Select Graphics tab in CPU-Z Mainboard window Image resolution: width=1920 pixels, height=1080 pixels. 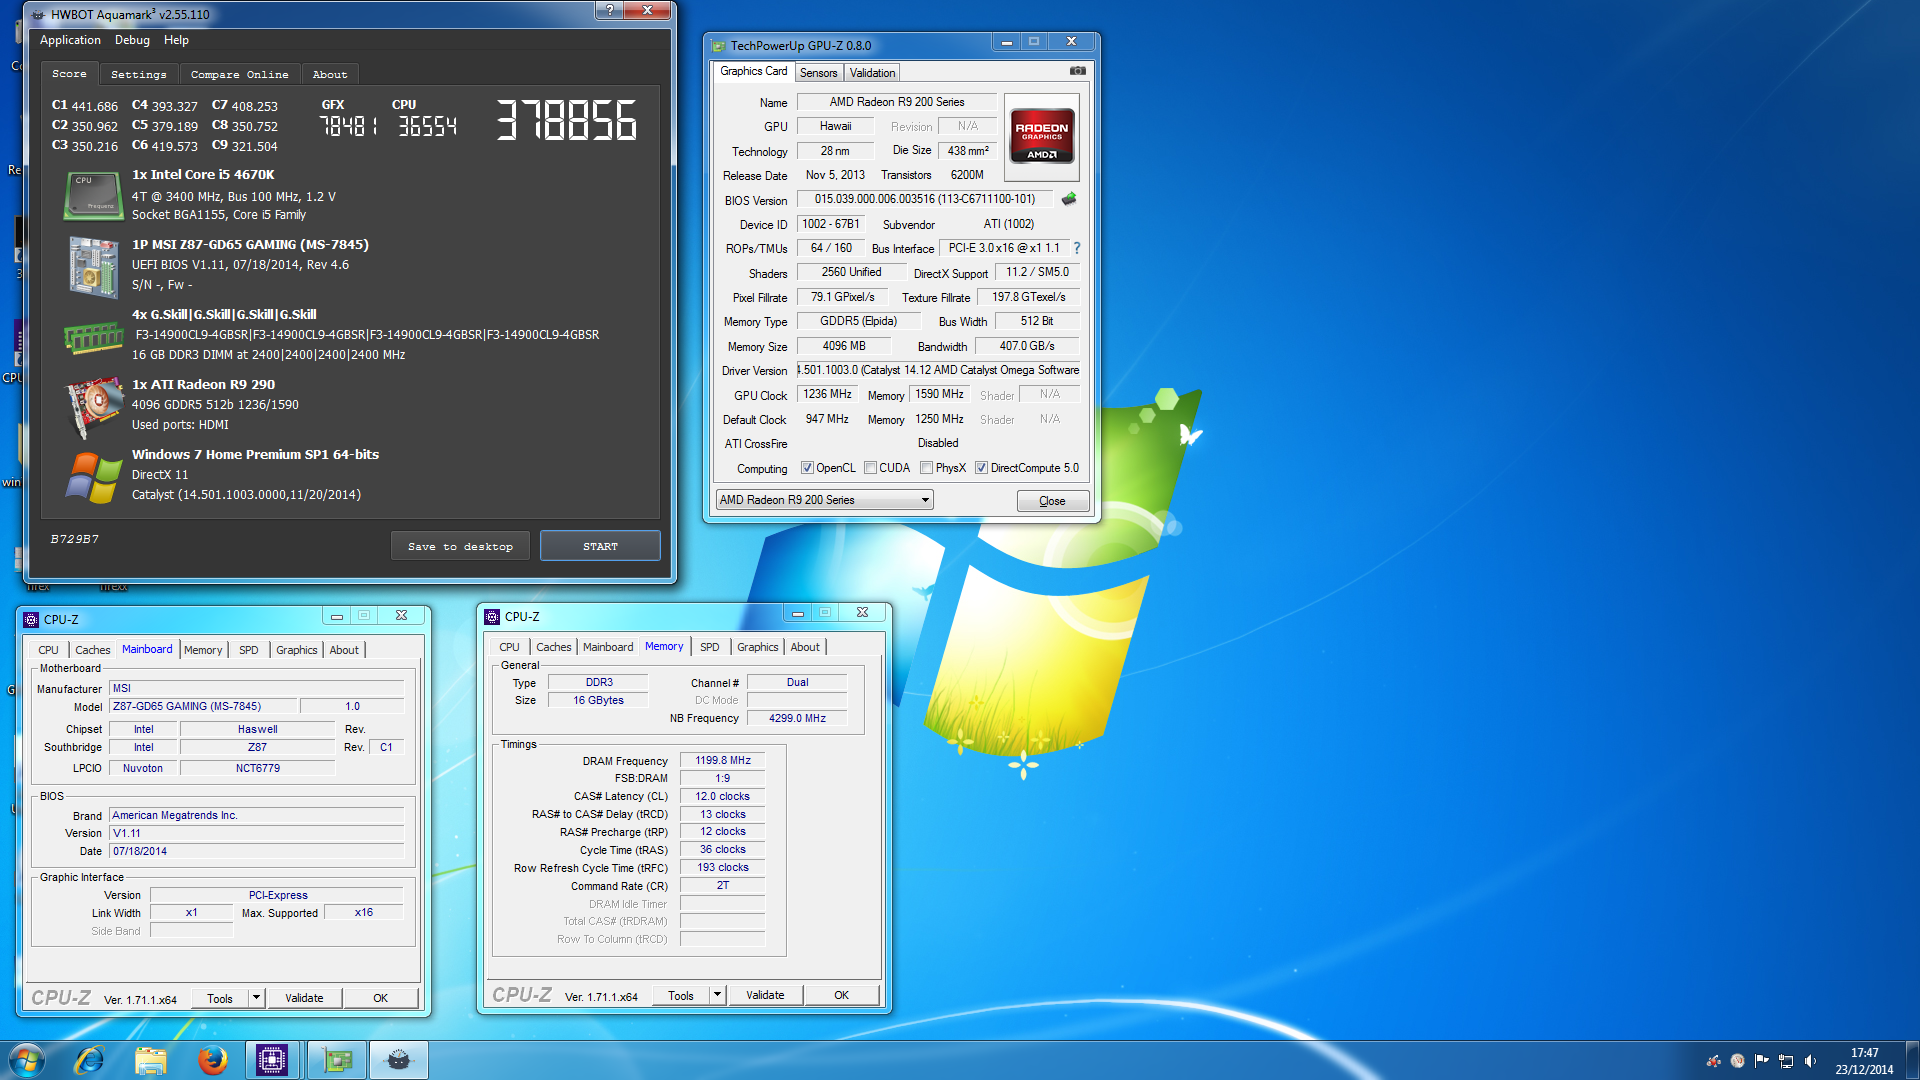point(296,650)
